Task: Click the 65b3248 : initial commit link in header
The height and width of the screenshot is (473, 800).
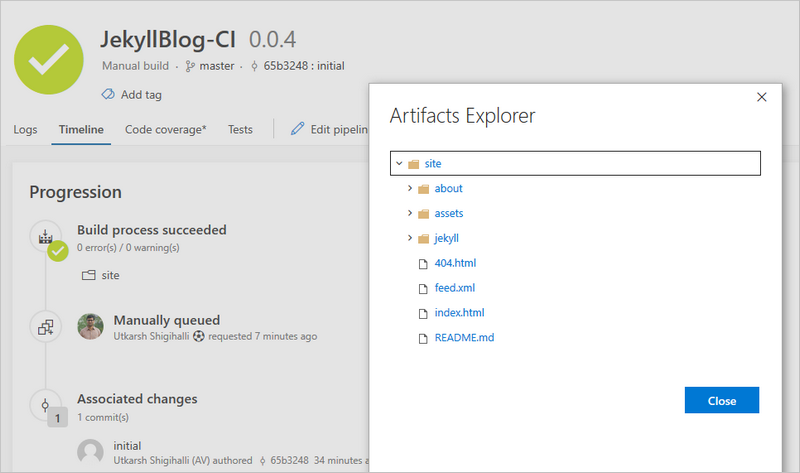Action: point(304,66)
